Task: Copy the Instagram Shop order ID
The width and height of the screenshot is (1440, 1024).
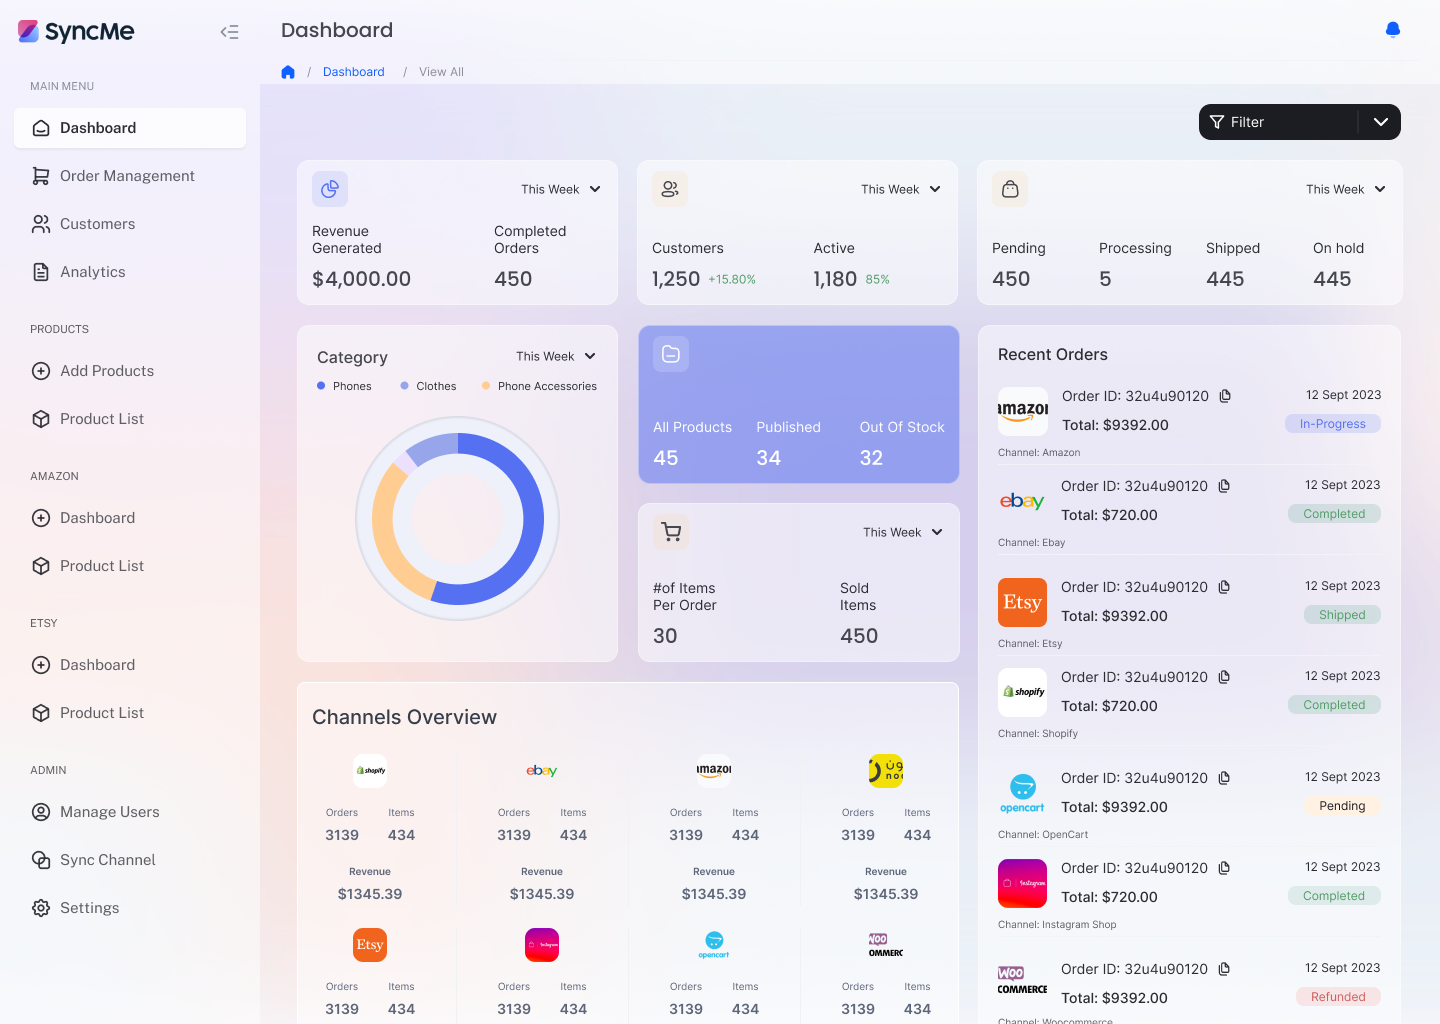Action: click(1224, 868)
